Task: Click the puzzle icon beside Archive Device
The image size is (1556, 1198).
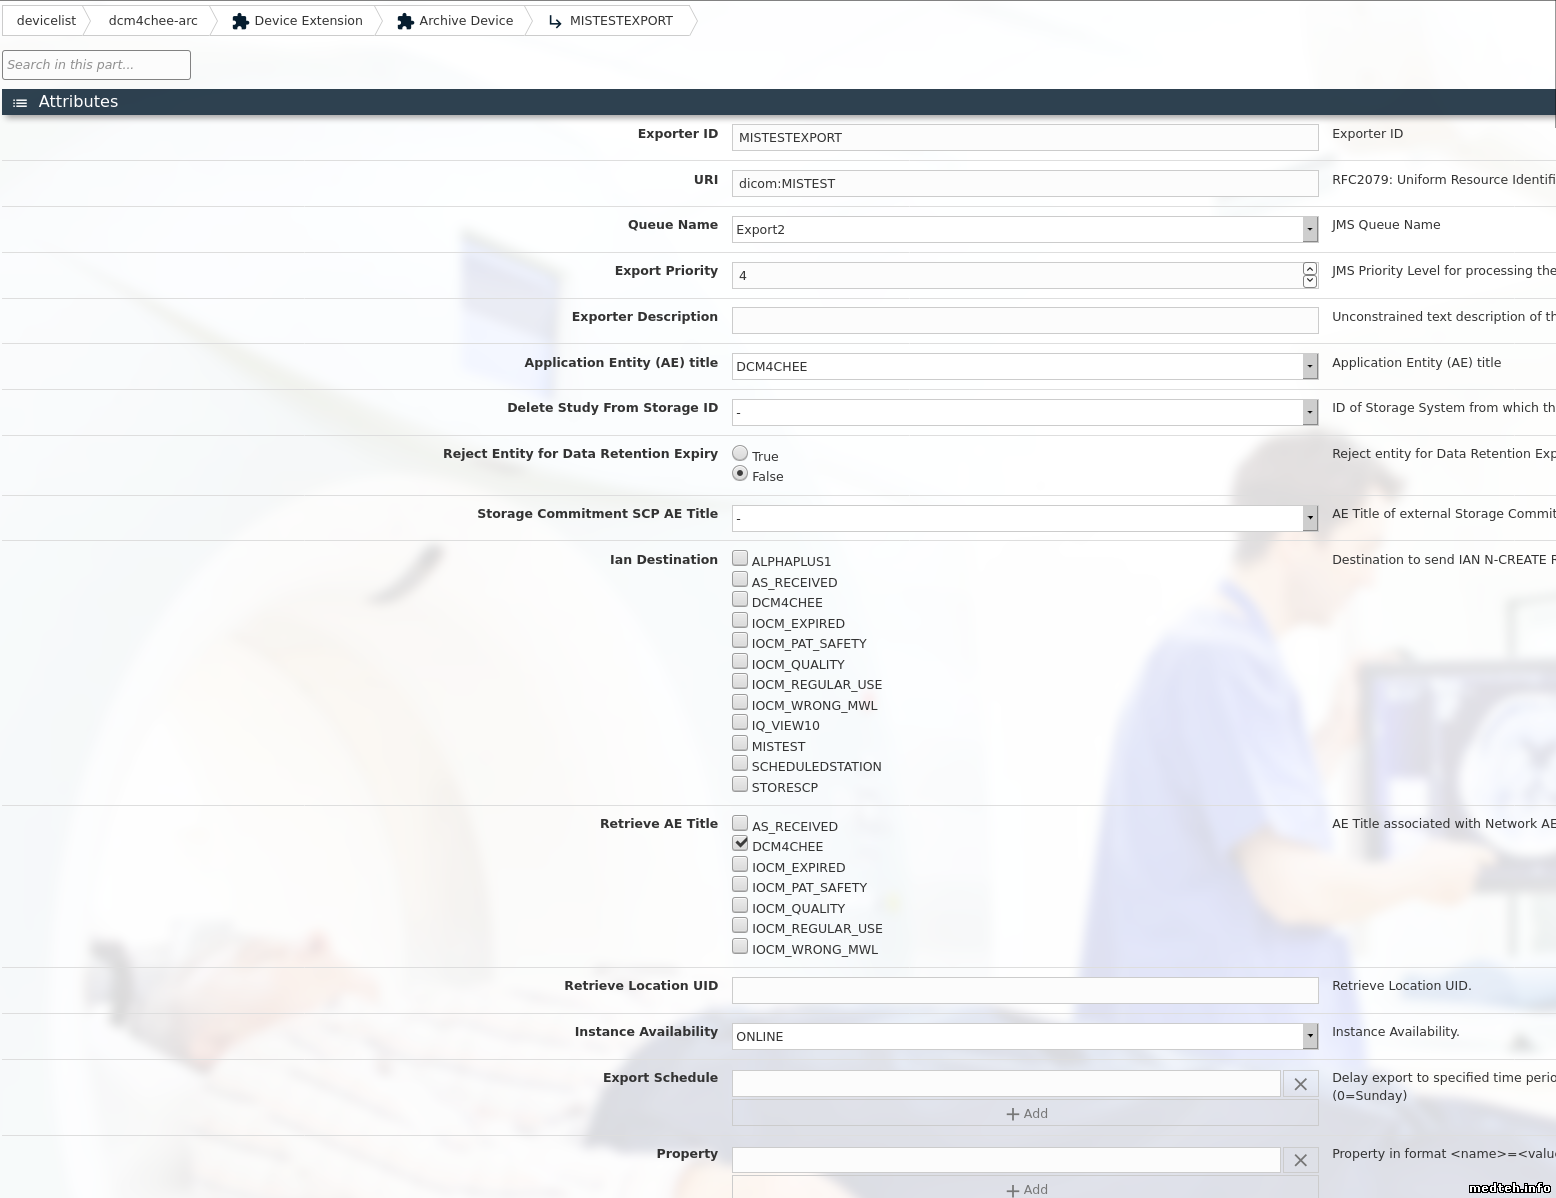Action: pos(405,21)
